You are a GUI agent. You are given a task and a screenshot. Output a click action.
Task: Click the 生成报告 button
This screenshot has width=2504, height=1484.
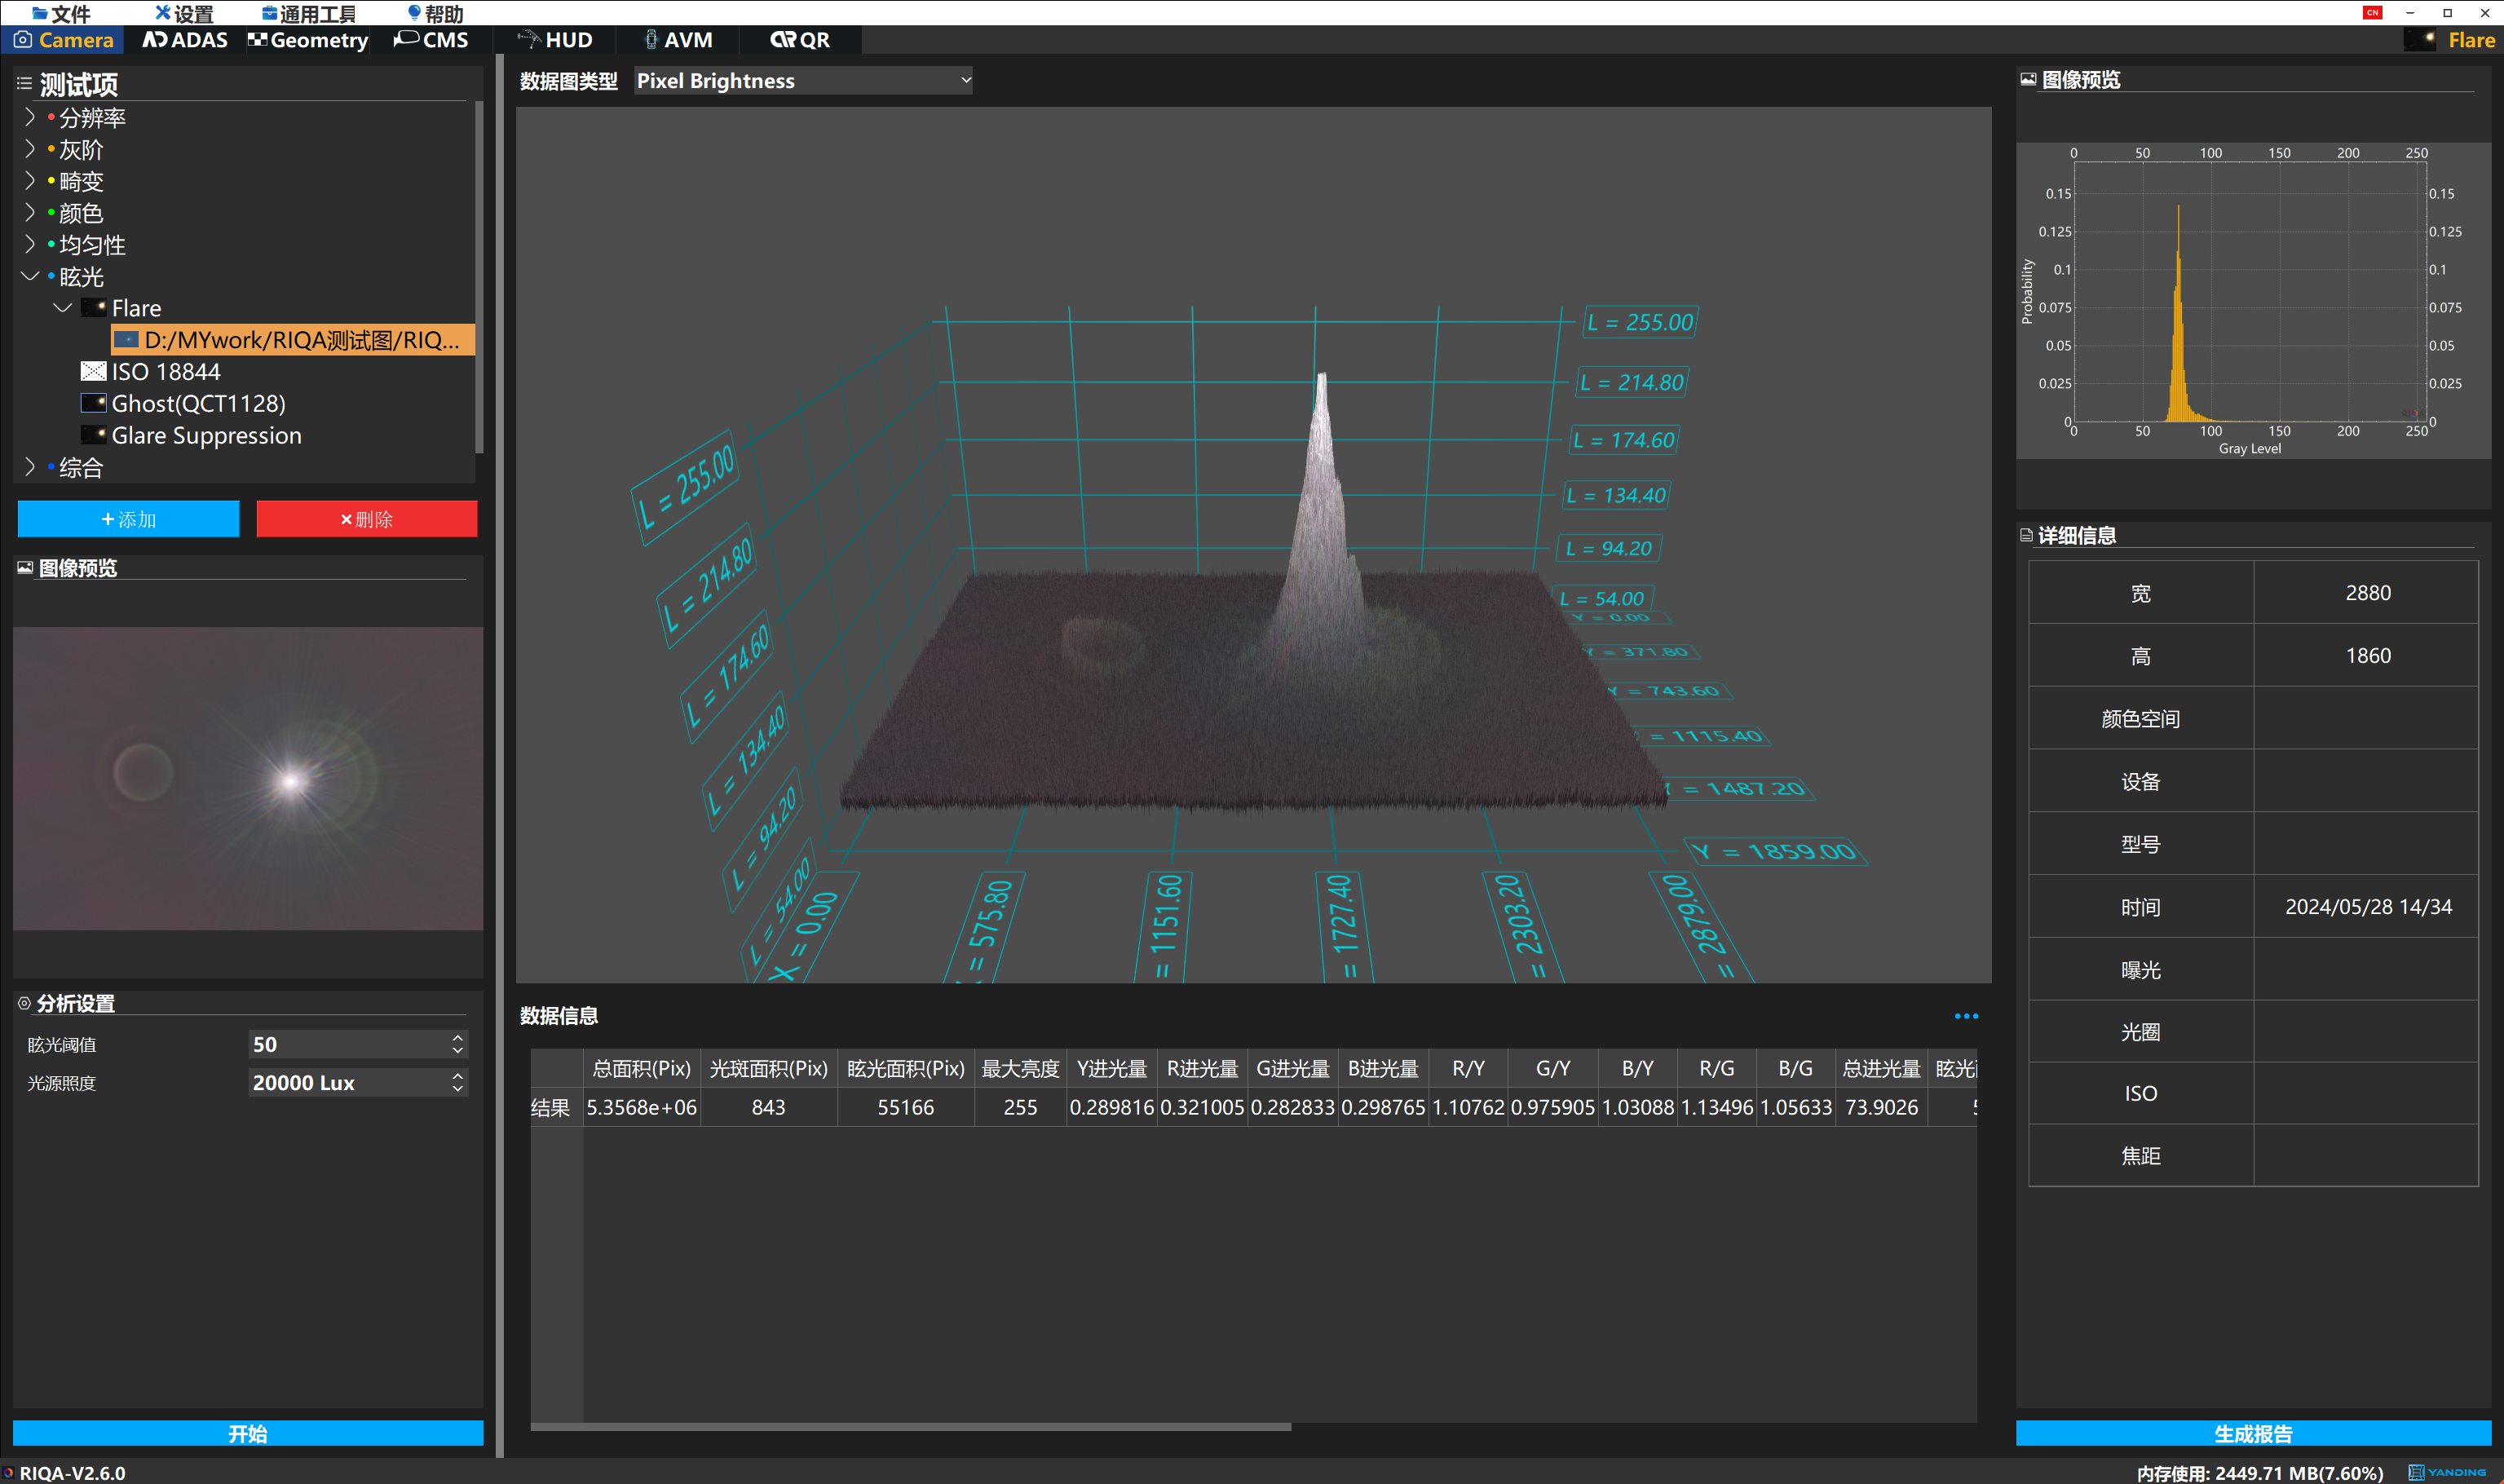(x=2252, y=1433)
